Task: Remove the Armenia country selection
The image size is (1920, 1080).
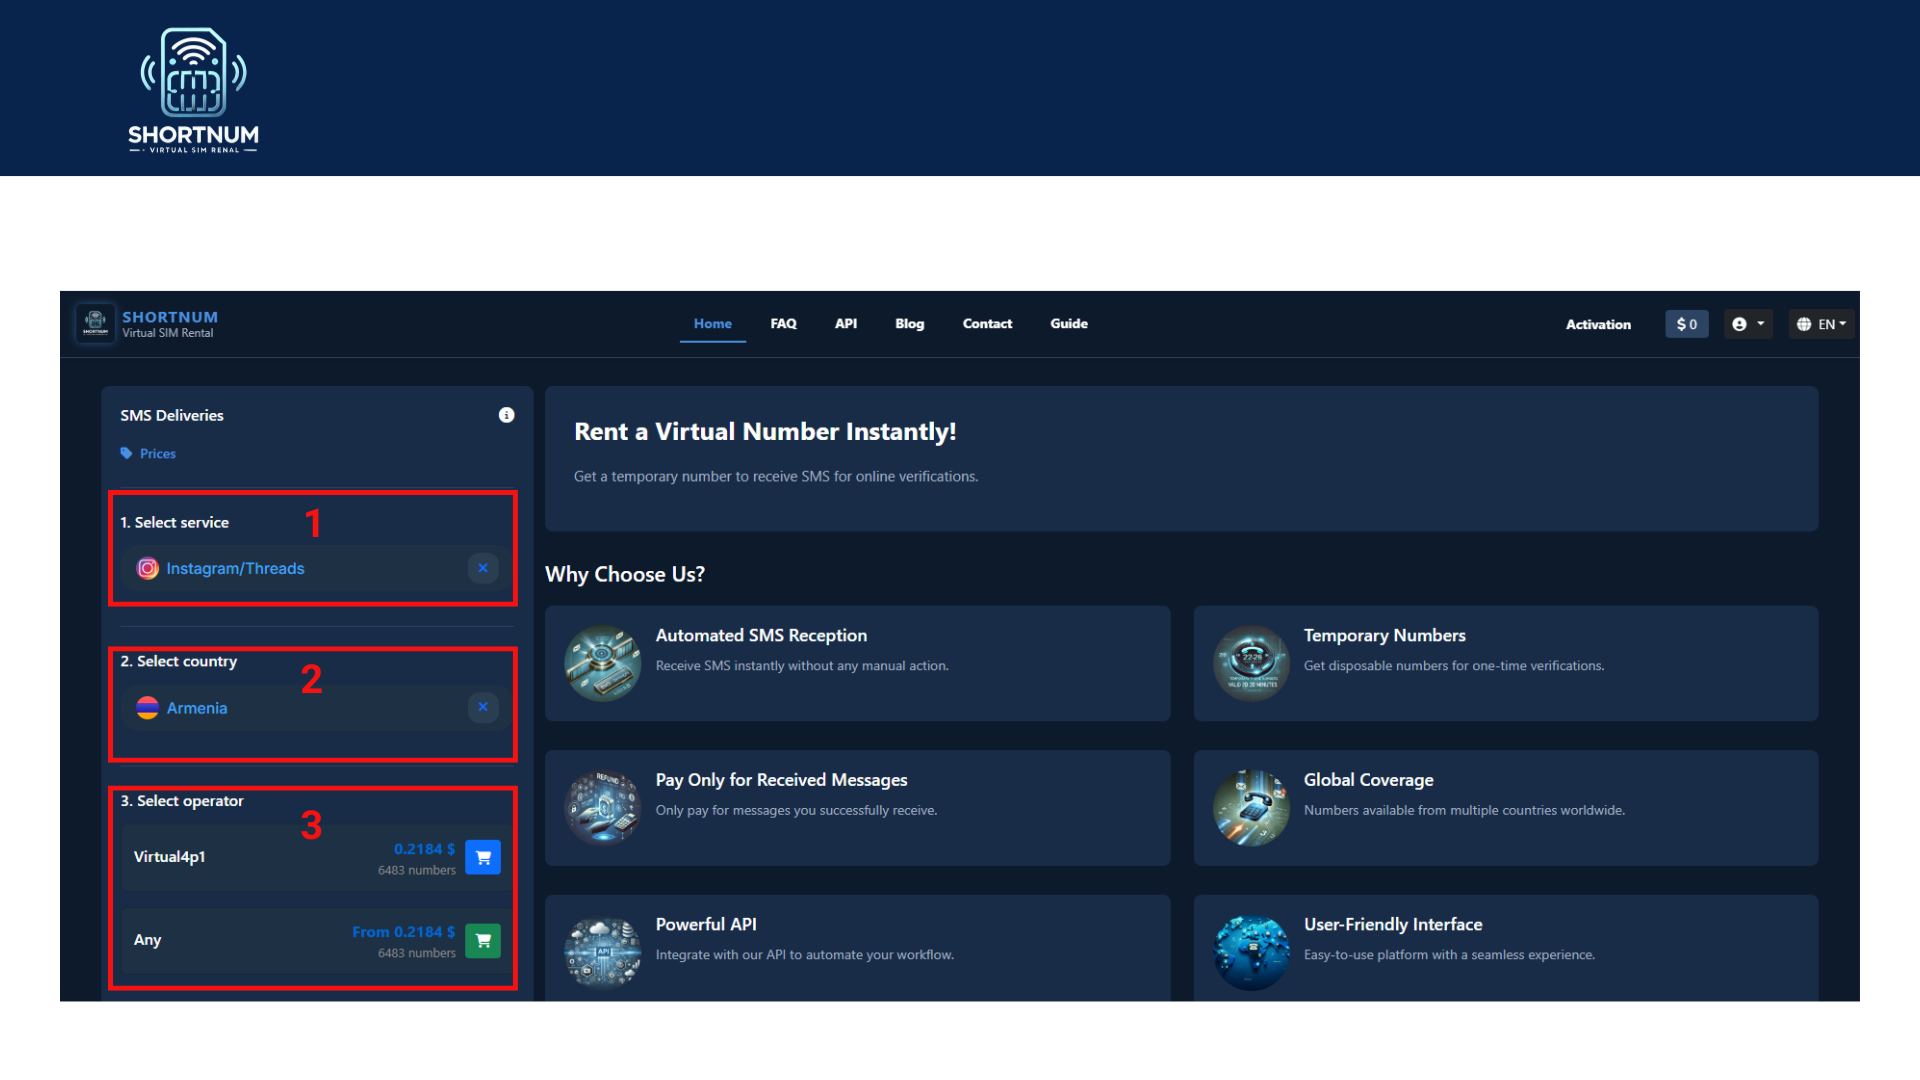Action: 483,707
